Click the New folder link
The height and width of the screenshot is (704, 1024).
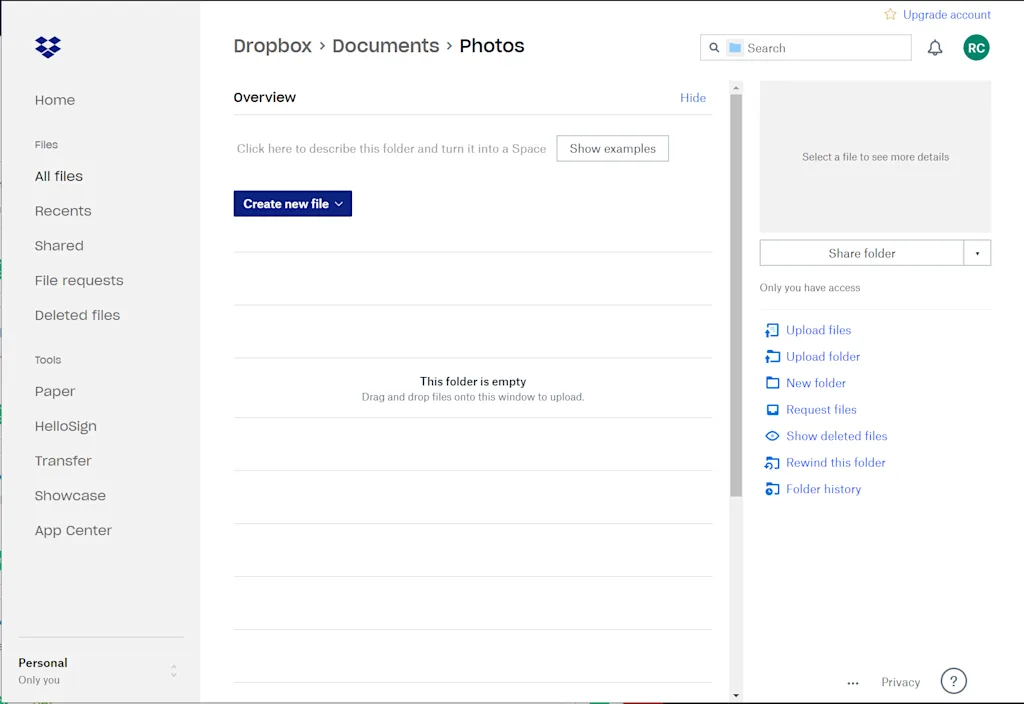pos(816,383)
